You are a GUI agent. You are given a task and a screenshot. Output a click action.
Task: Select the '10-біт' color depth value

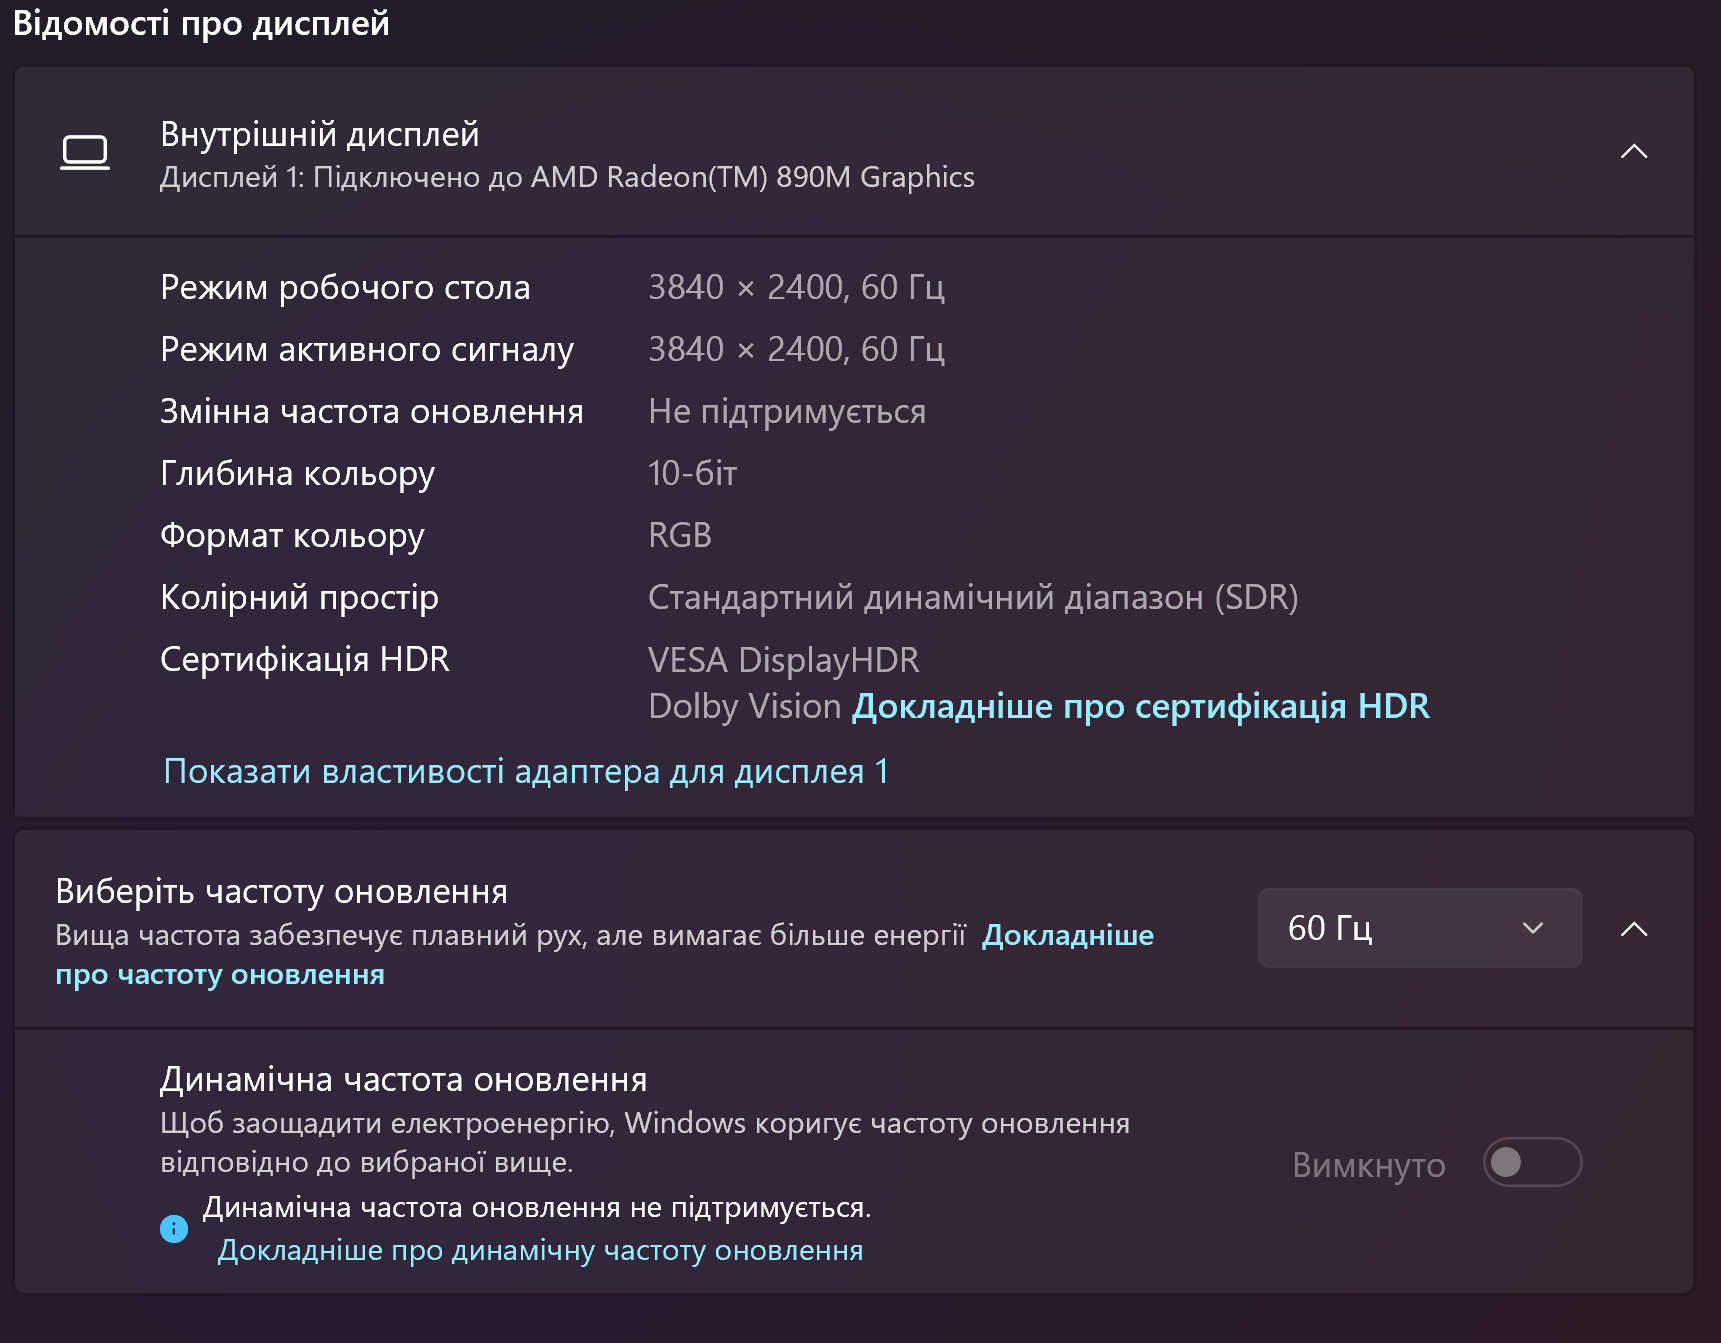pos(692,473)
